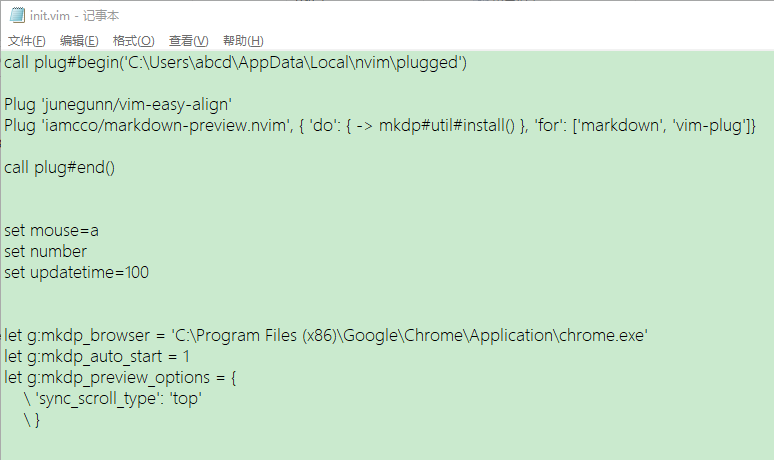Image resolution: width=774 pixels, height=460 pixels.
Task: Place cursor on call plug#end() line
Action: click(59, 168)
